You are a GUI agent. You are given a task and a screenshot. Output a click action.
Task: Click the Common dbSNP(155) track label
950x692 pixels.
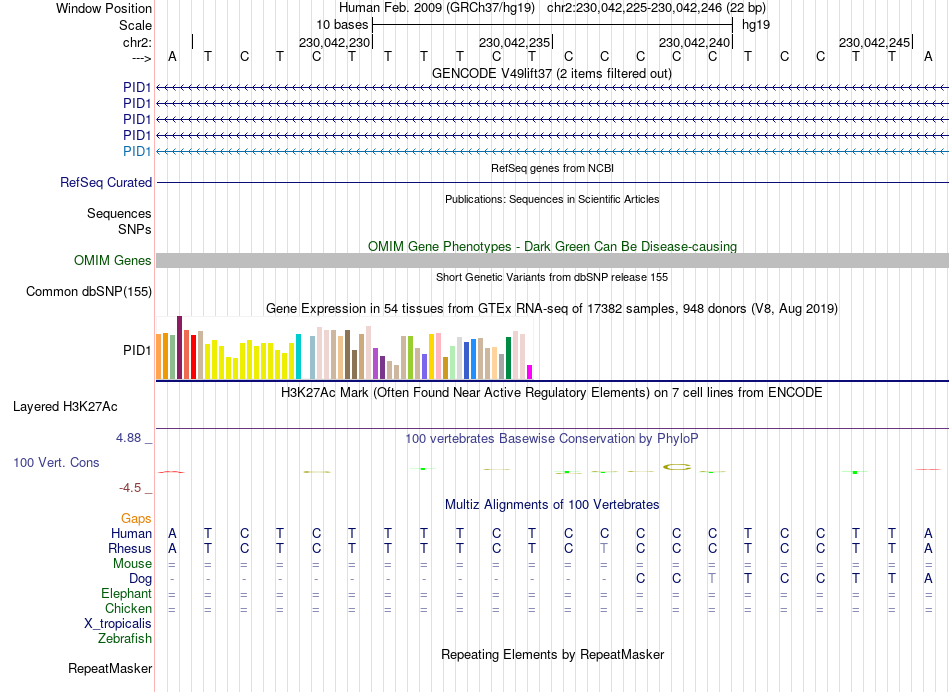coord(89,291)
